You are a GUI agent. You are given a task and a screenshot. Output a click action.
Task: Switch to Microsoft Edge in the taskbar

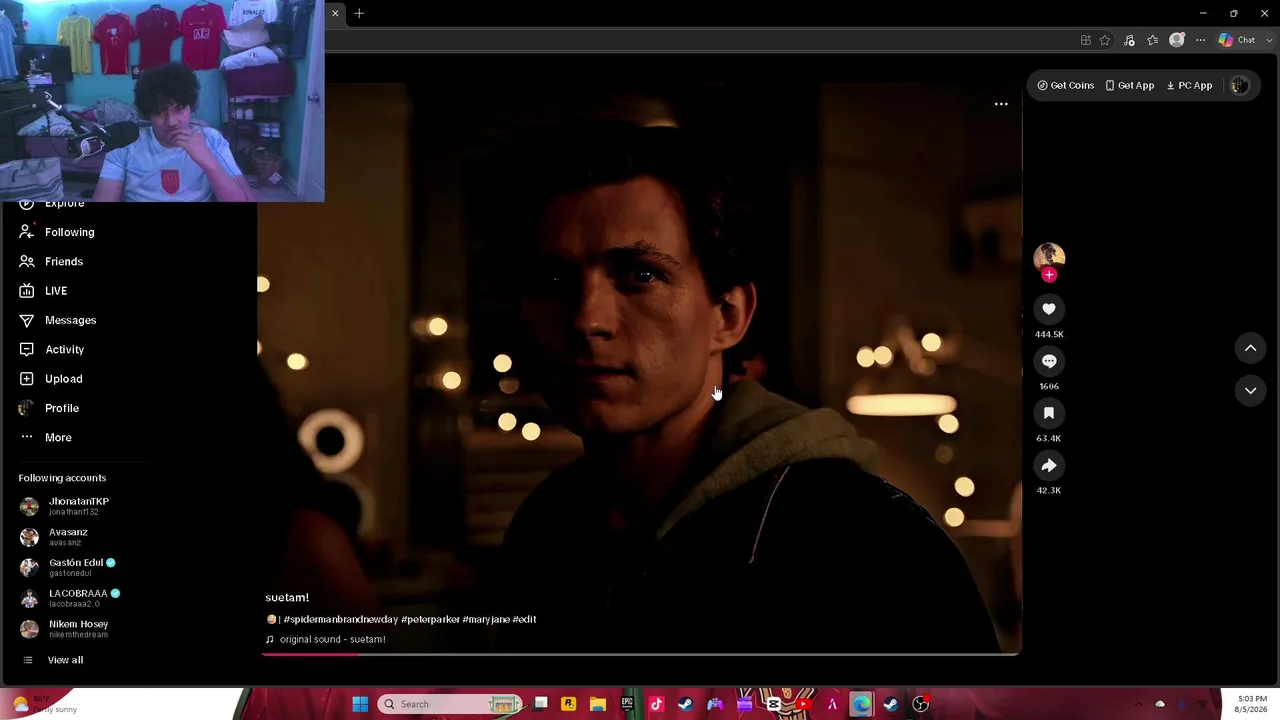pos(861,704)
